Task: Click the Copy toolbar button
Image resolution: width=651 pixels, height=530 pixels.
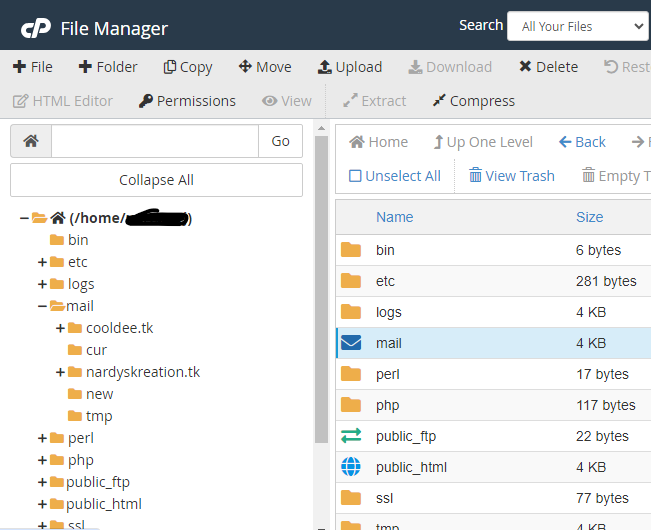Action: pyautogui.click(x=188, y=67)
